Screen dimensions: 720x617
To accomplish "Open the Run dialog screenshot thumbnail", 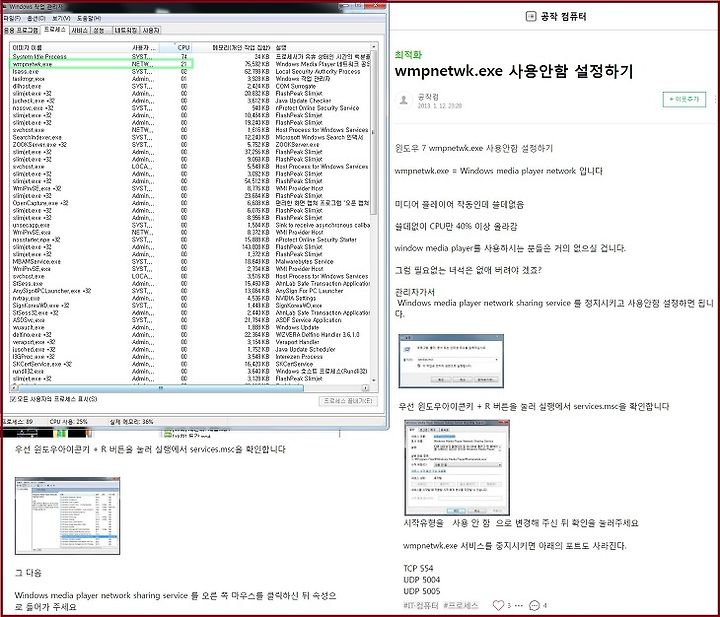I will coord(451,361).
